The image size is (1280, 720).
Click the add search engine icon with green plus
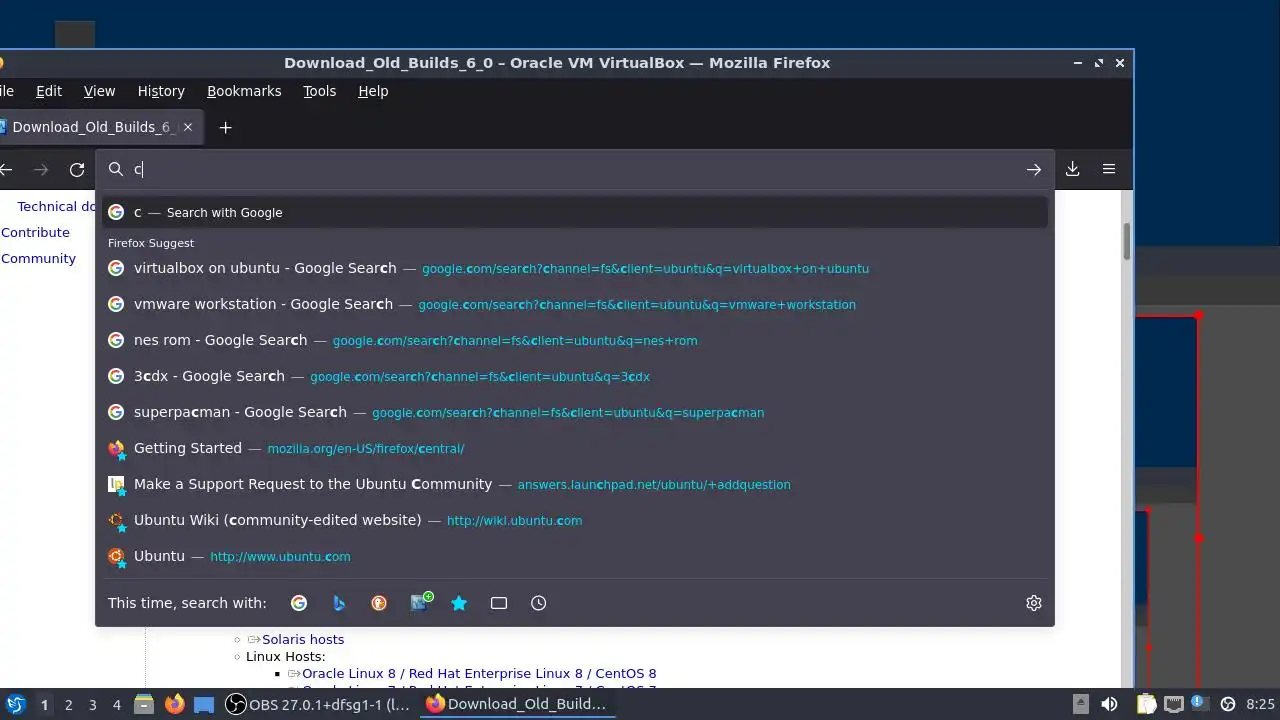click(x=421, y=602)
